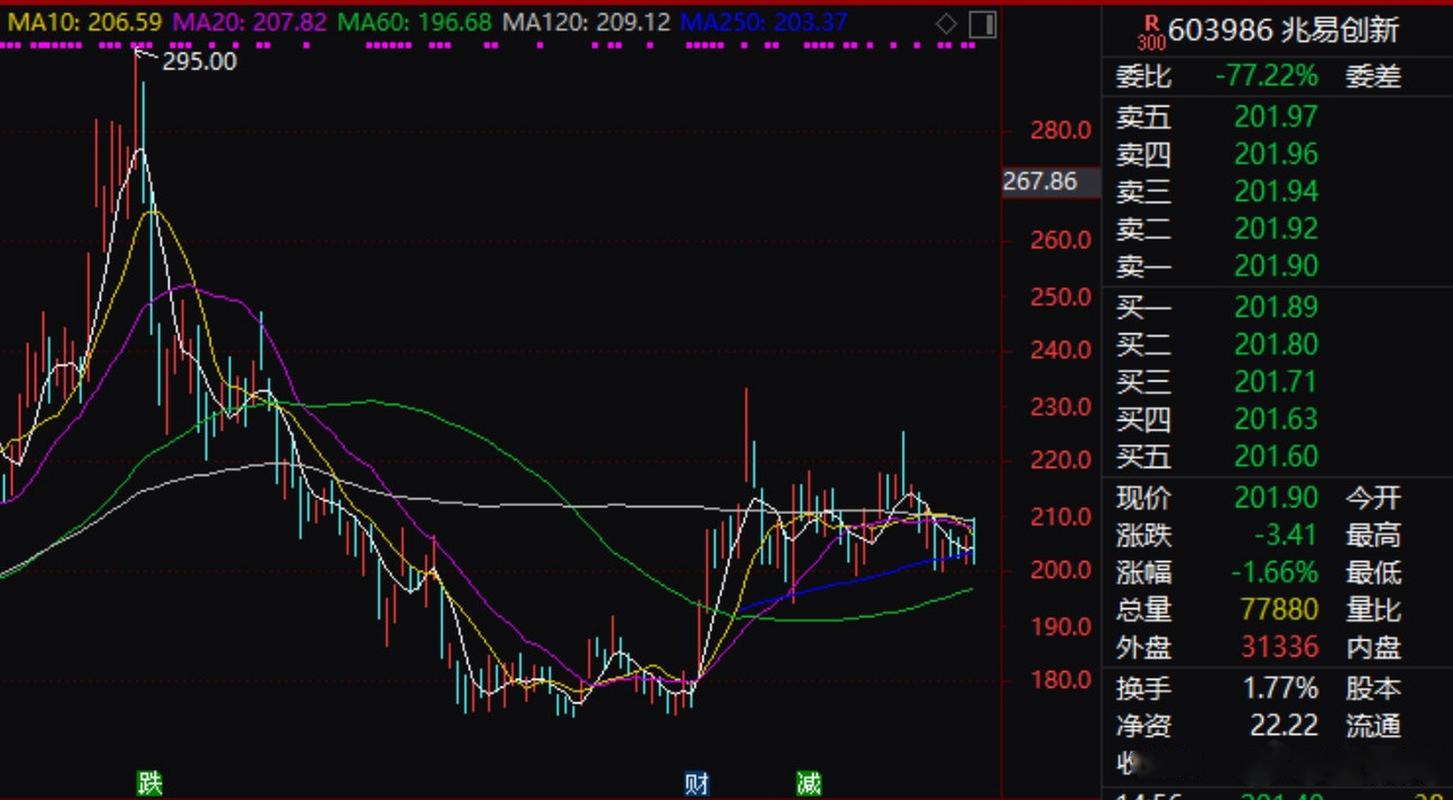Click the 280.0 price axis label
Image resolution: width=1453 pixels, height=800 pixels.
coord(1061,130)
